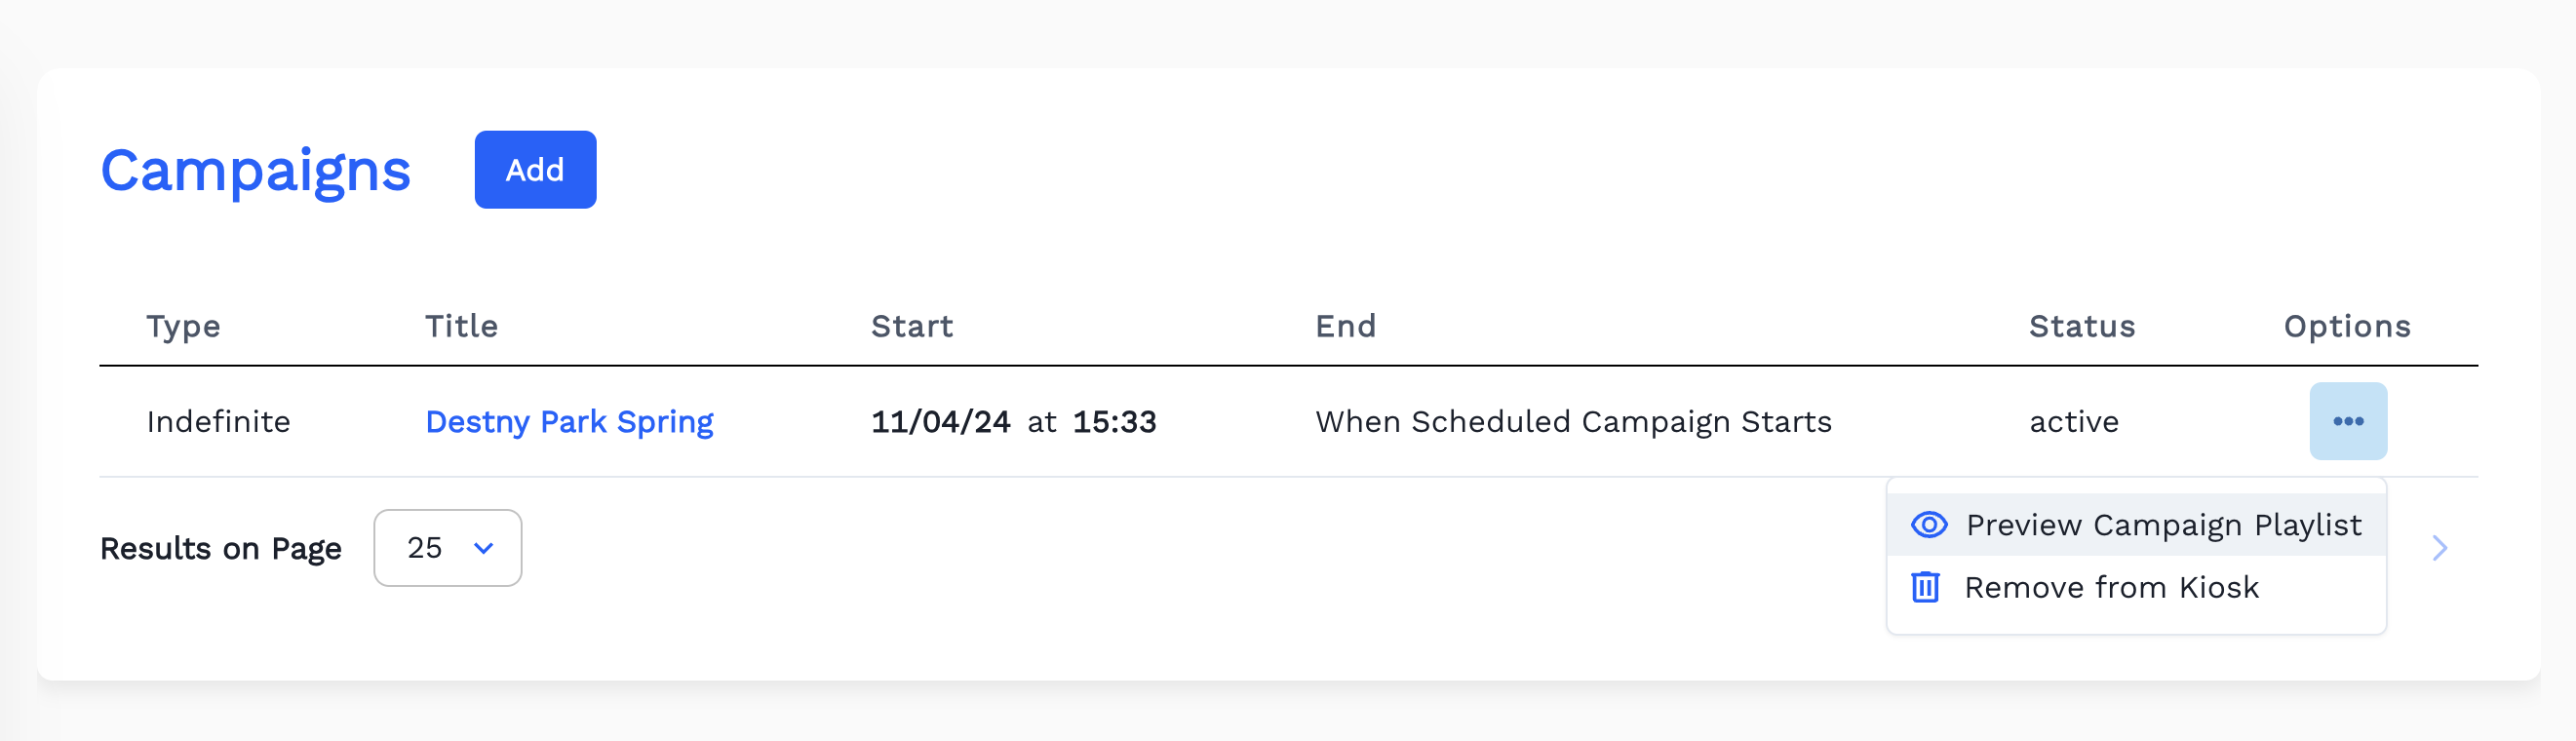Click the End column header
The width and height of the screenshot is (2576, 741).
point(1345,326)
